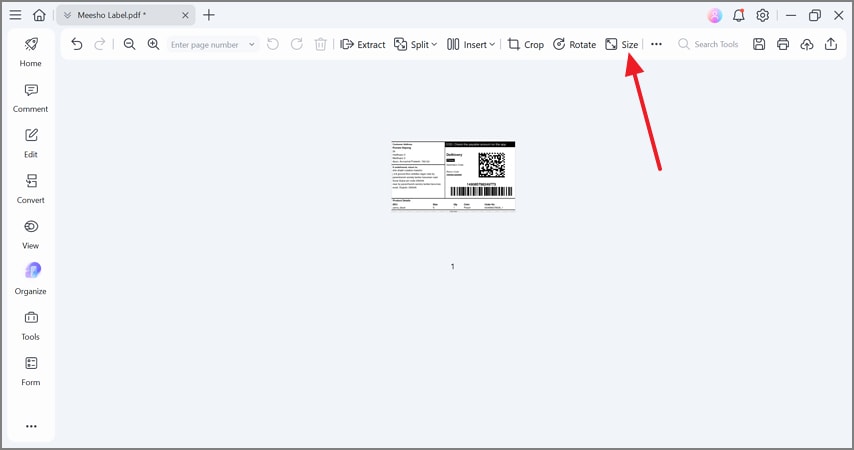
Task: Delete selected page trash icon
Action: coord(321,44)
